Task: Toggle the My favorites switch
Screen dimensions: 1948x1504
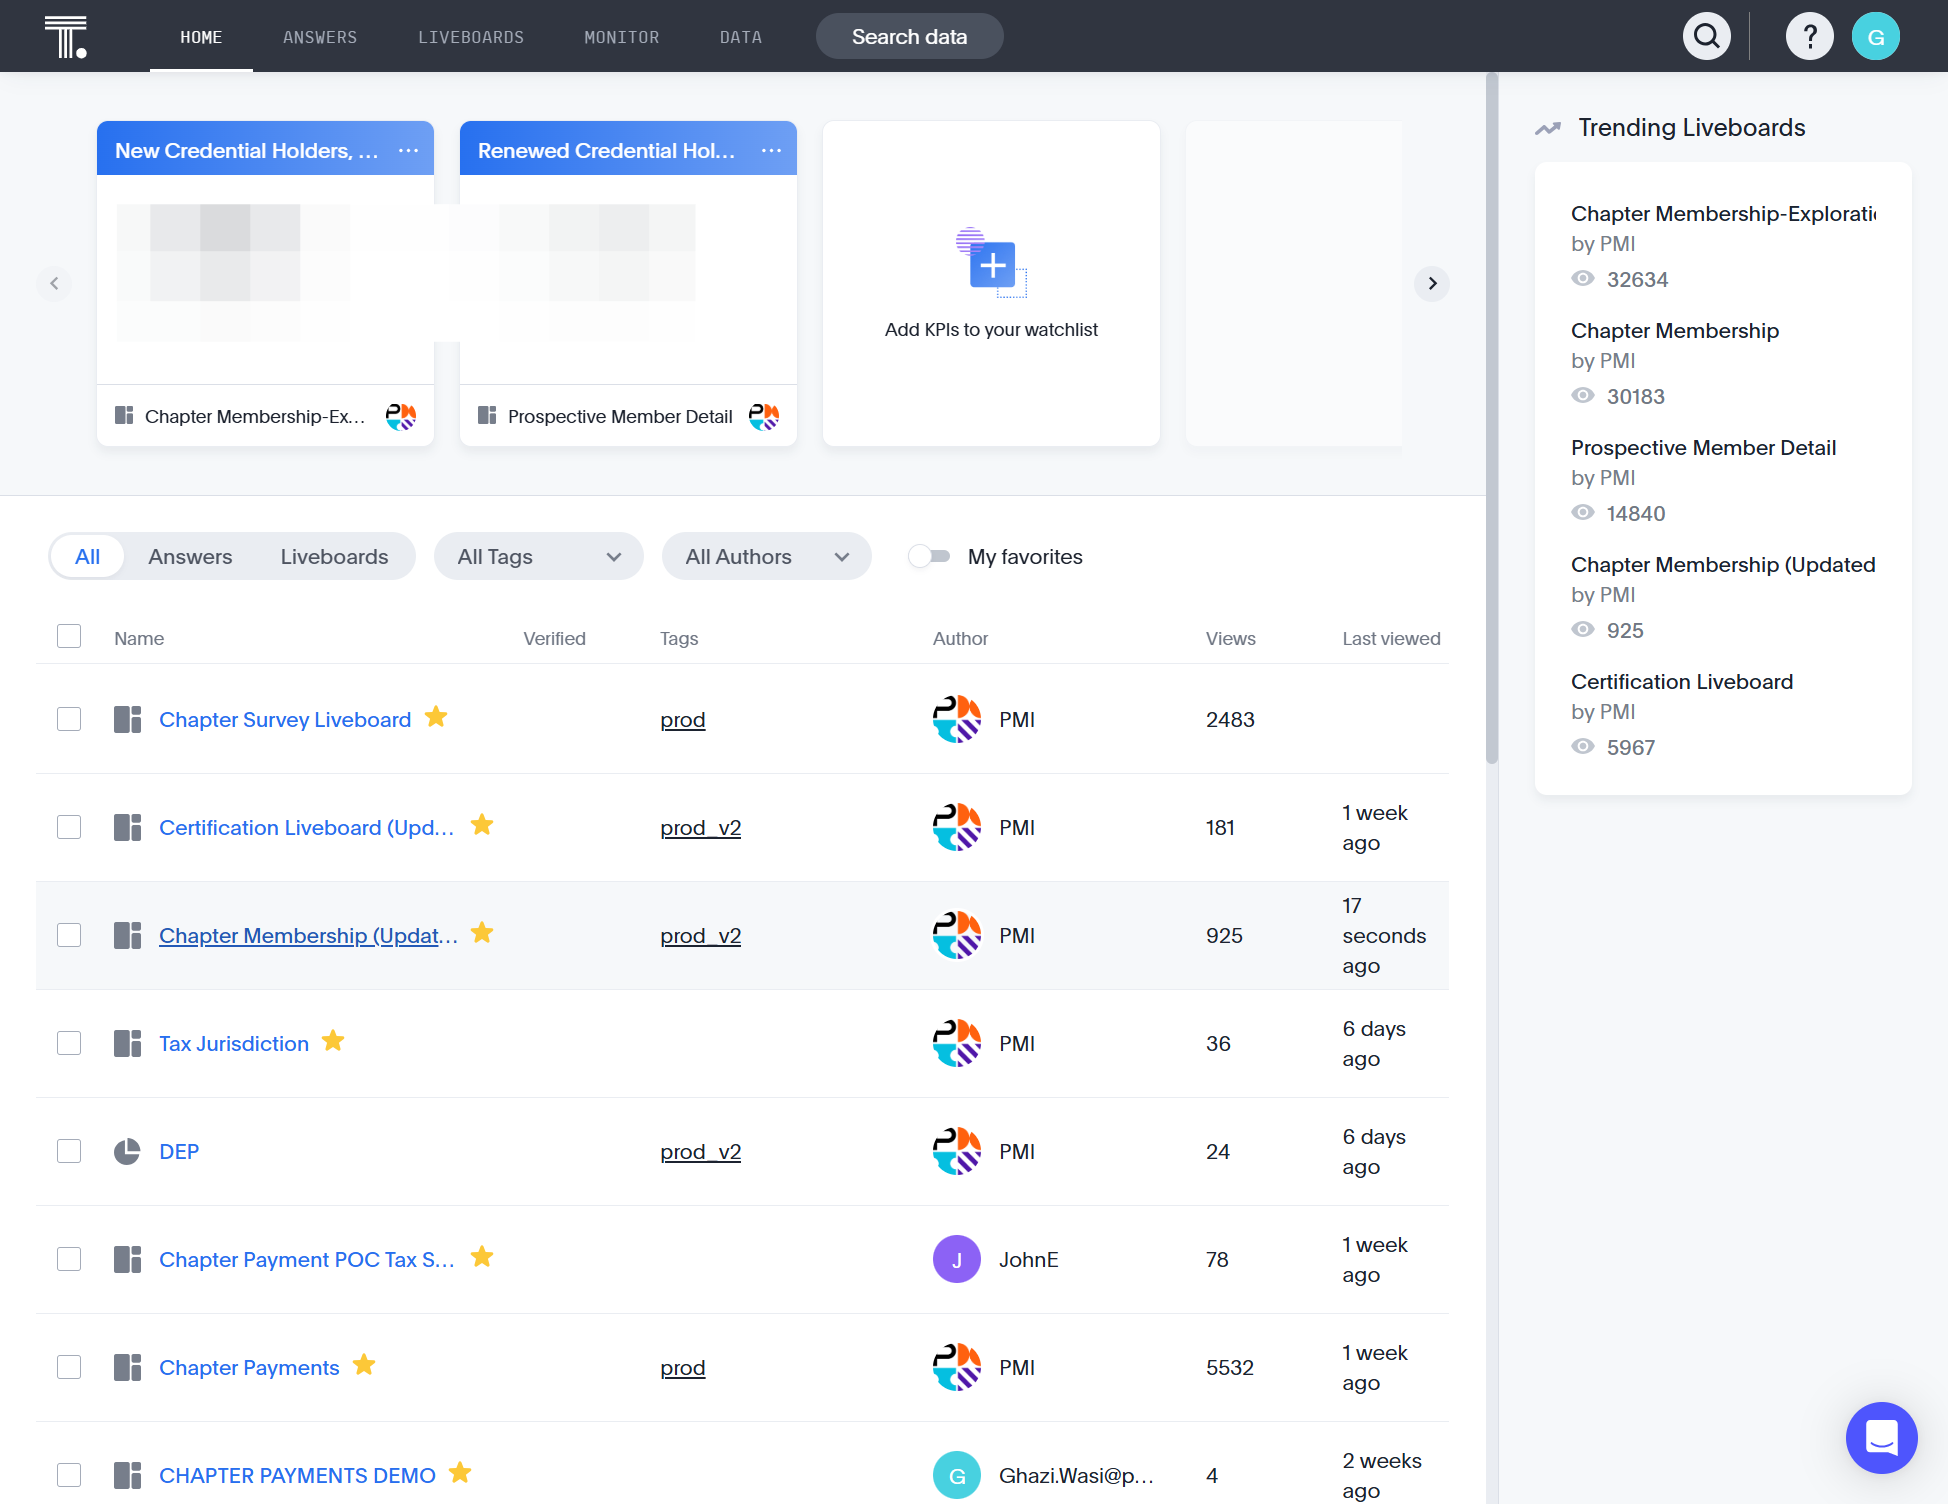Action: point(929,556)
